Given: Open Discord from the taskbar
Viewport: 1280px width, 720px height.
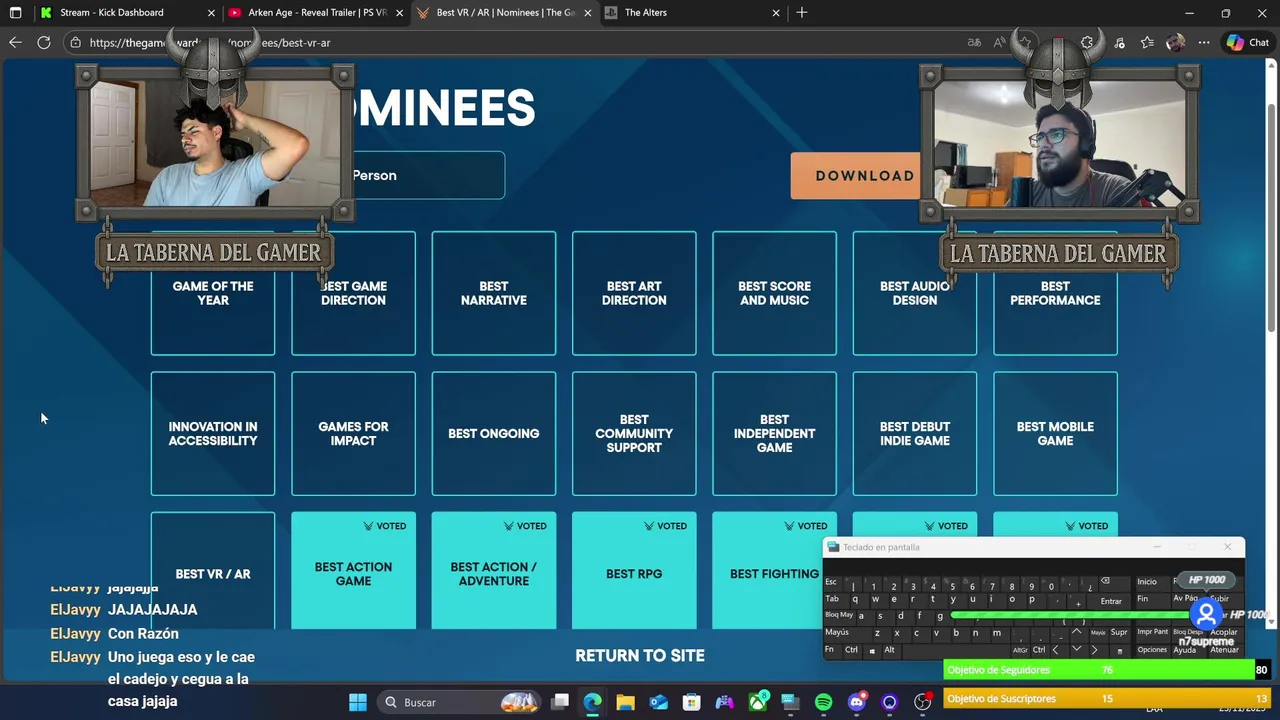Looking at the screenshot, I should (857, 702).
